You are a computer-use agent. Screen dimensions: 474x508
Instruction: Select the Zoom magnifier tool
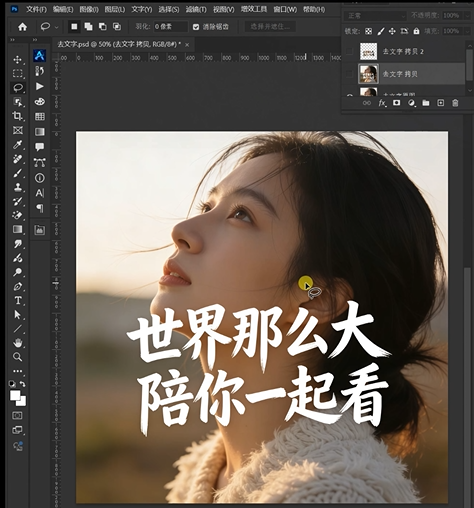click(17, 357)
